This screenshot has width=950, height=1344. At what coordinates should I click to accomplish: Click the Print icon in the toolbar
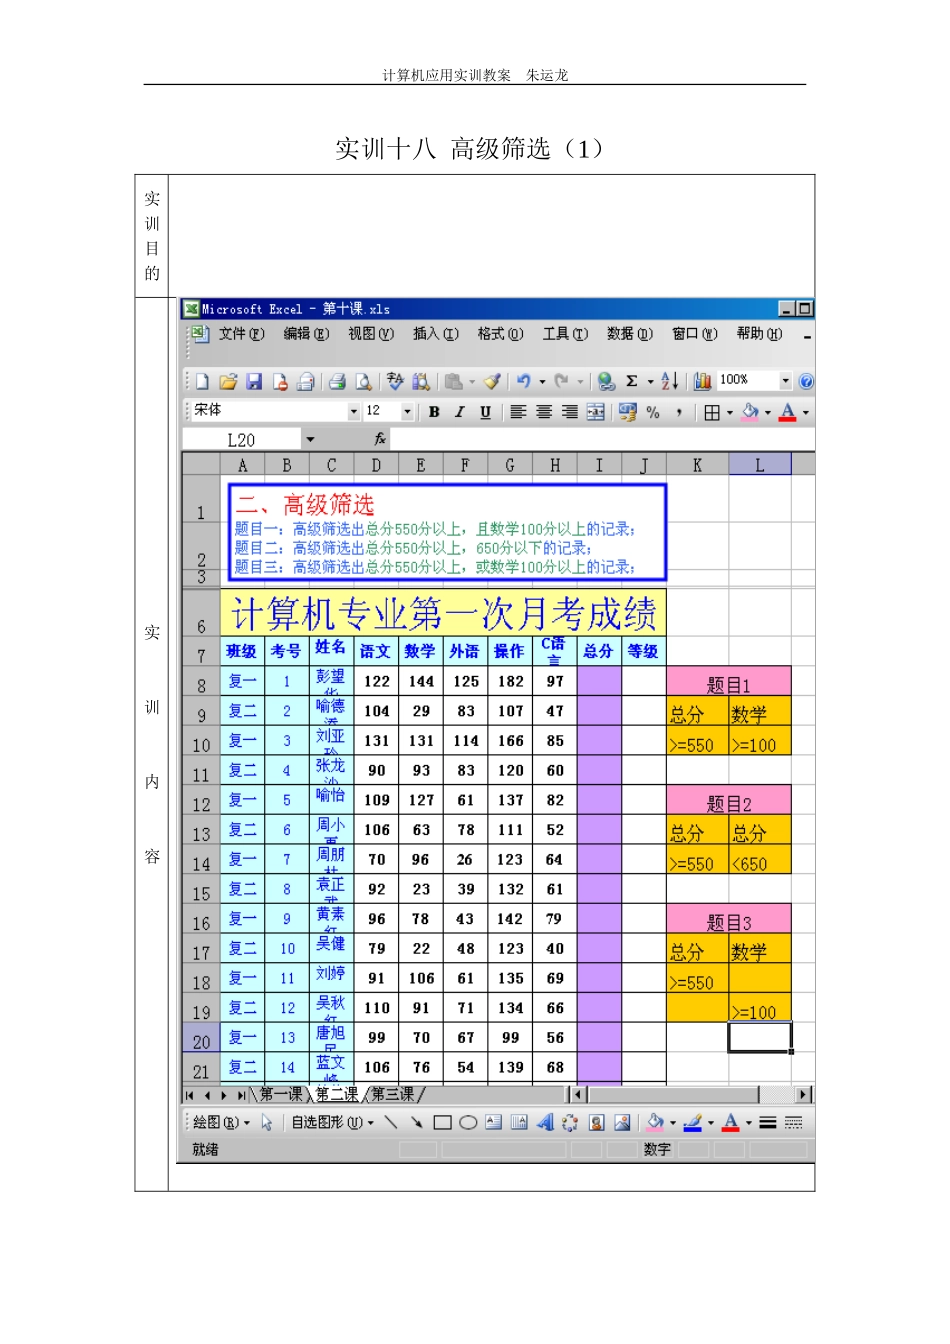(x=337, y=381)
